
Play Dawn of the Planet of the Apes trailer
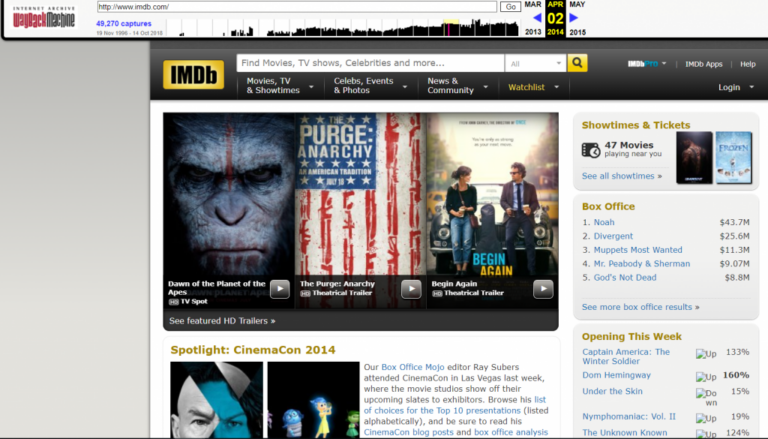(x=280, y=289)
